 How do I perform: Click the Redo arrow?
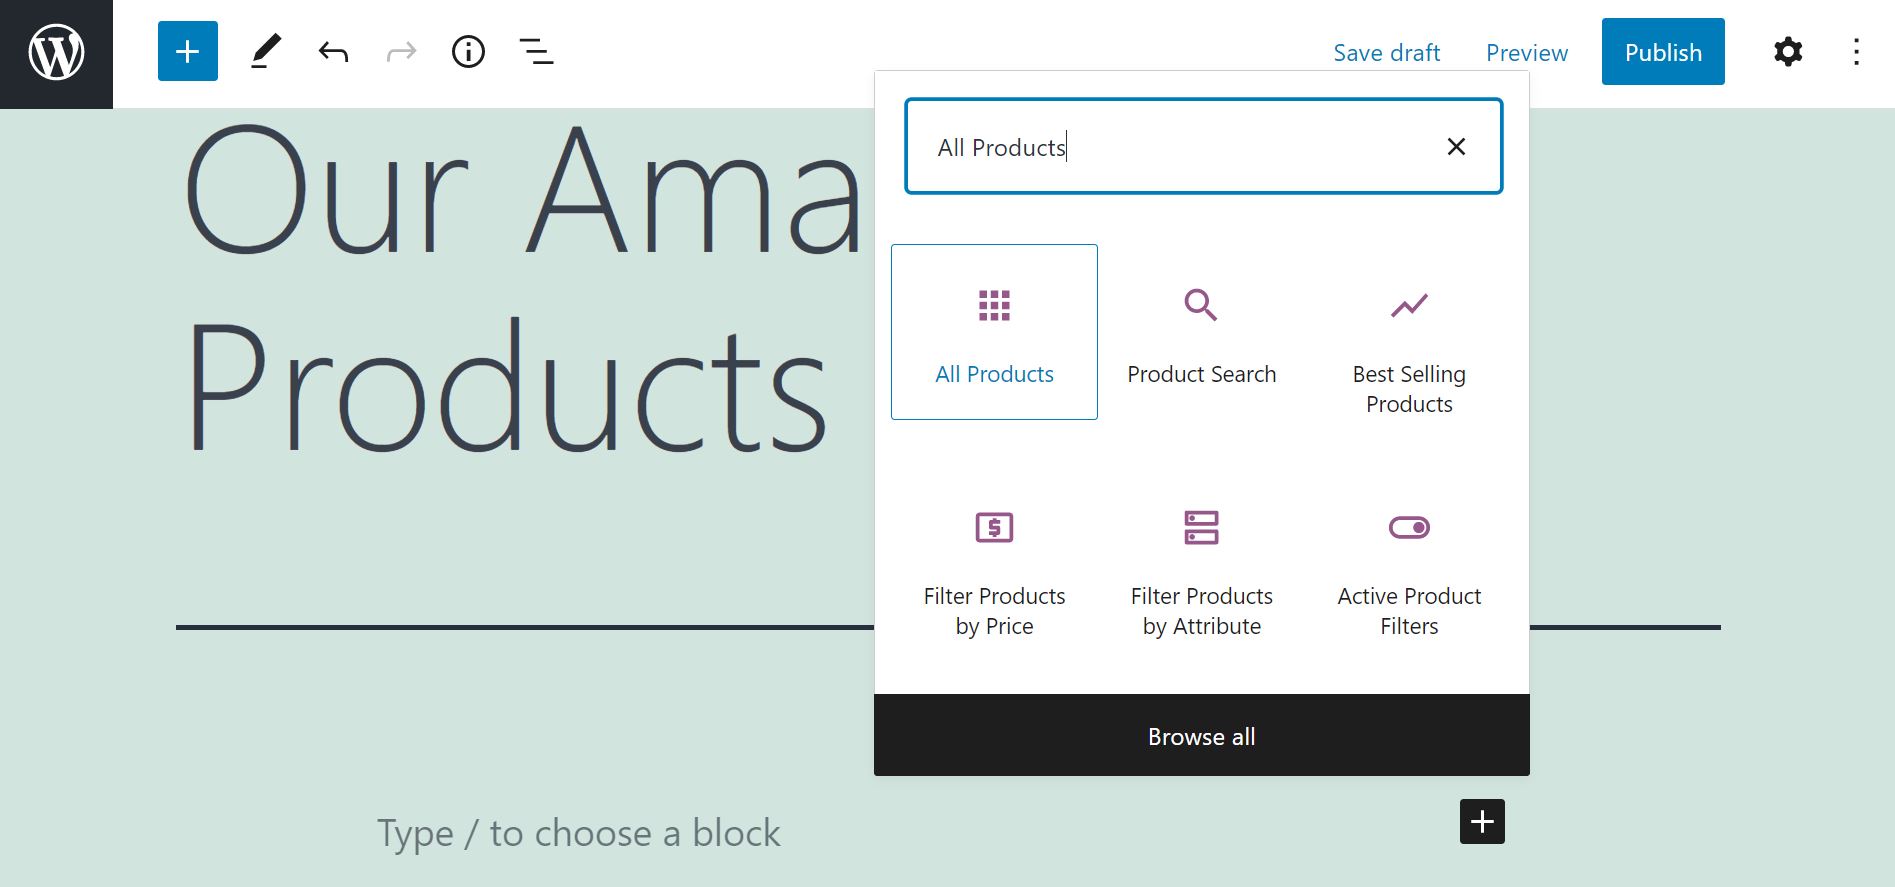tap(400, 51)
